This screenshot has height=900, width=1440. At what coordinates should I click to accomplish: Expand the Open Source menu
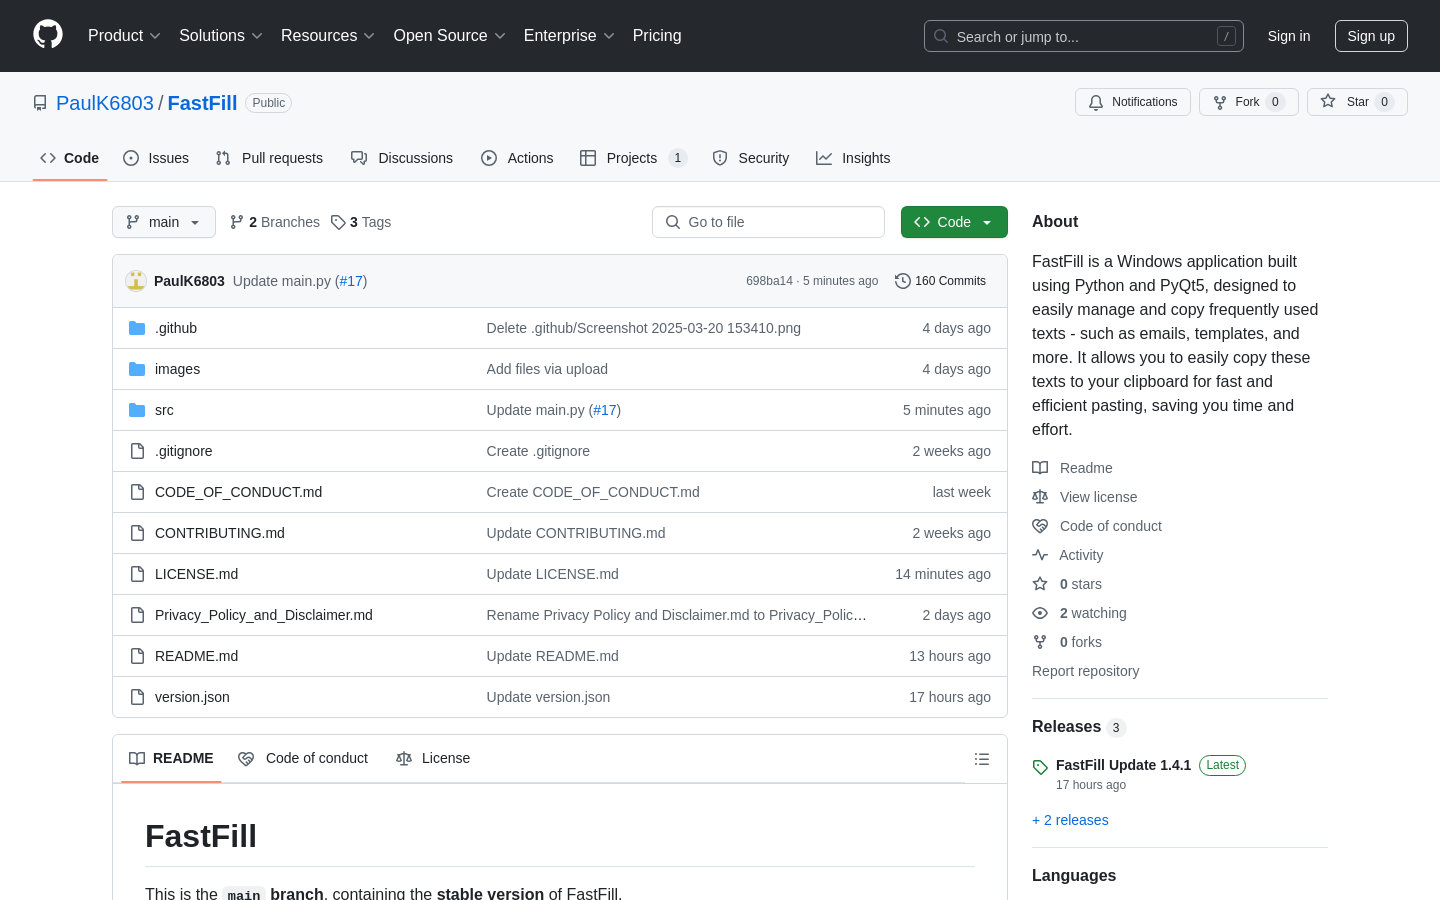pos(450,36)
